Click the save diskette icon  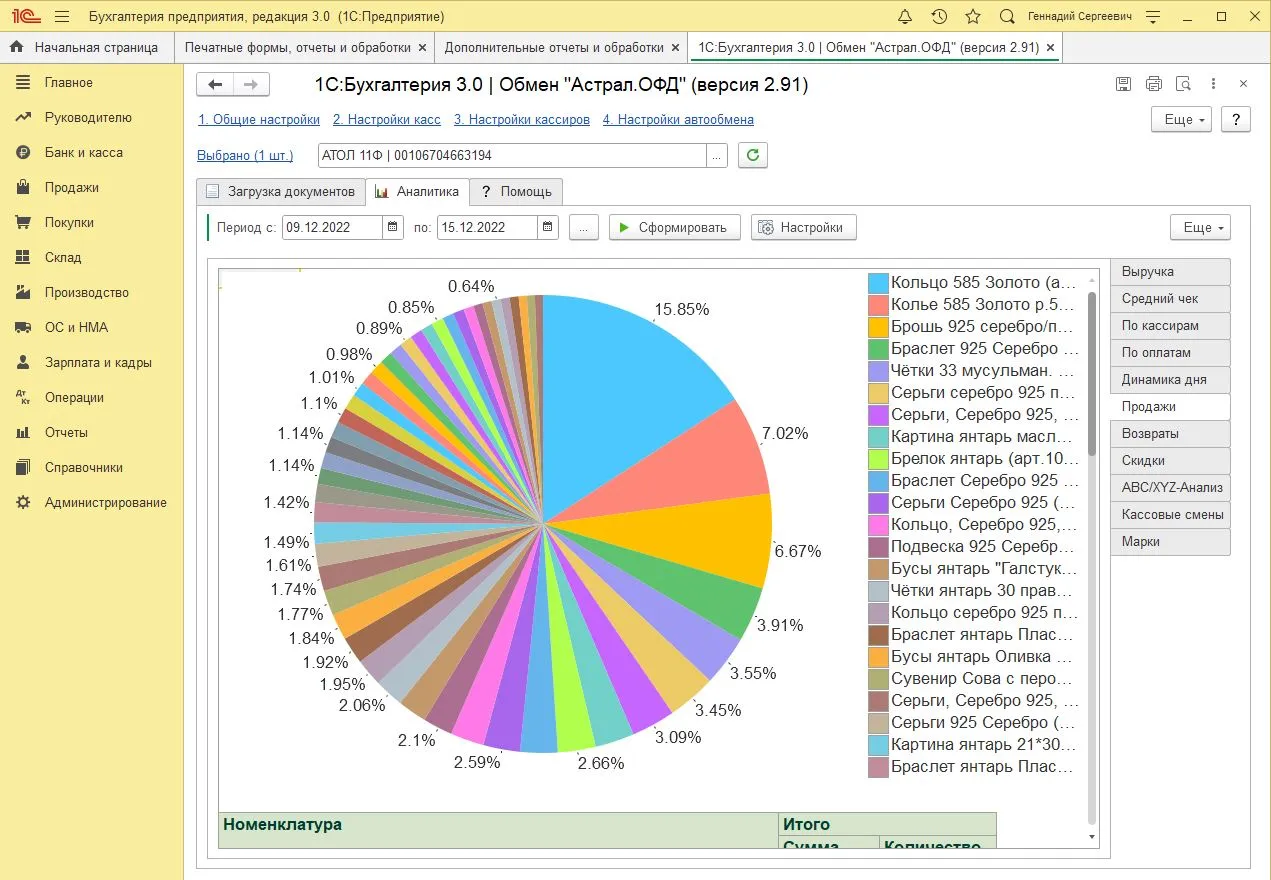(x=1123, y=84)
